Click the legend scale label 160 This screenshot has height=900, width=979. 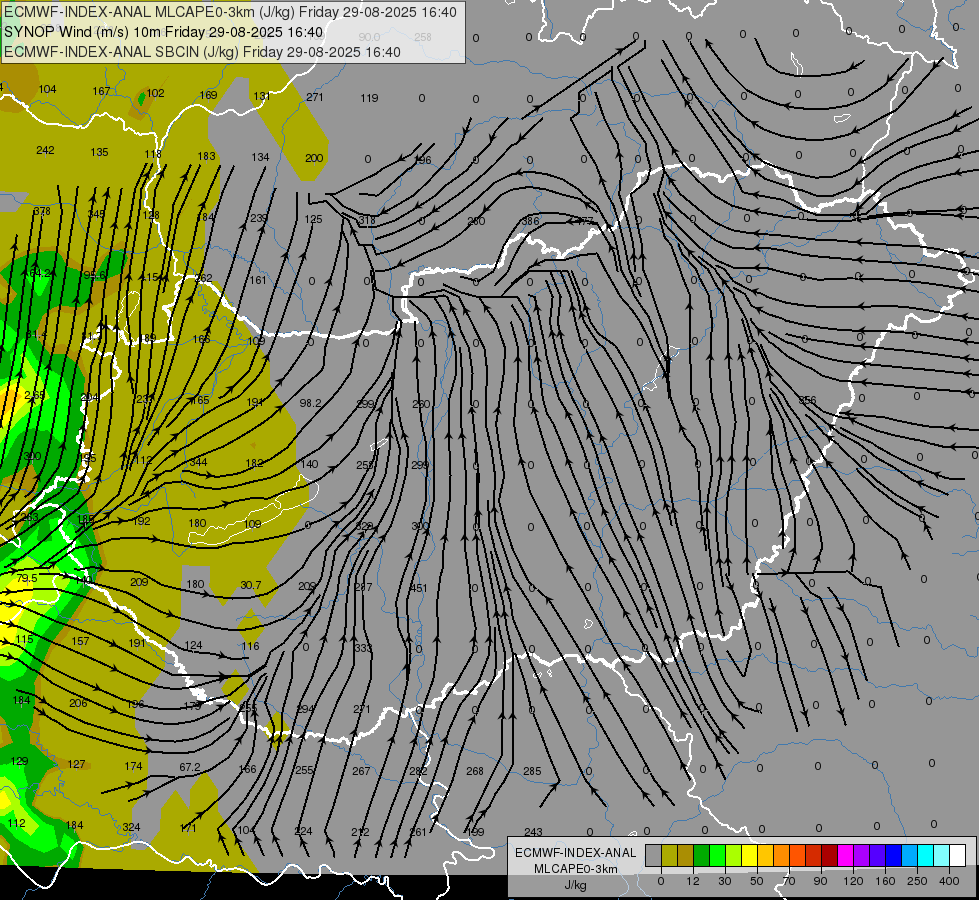[x=885, y=881]
